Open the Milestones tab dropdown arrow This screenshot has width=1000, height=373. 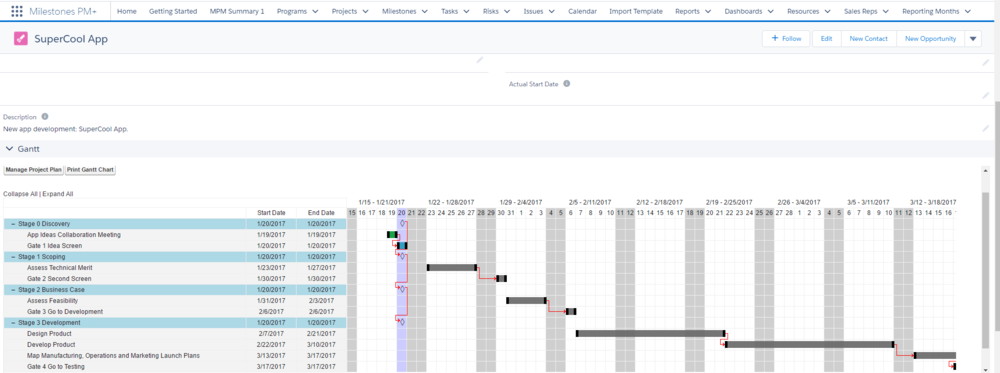[424, 11]
